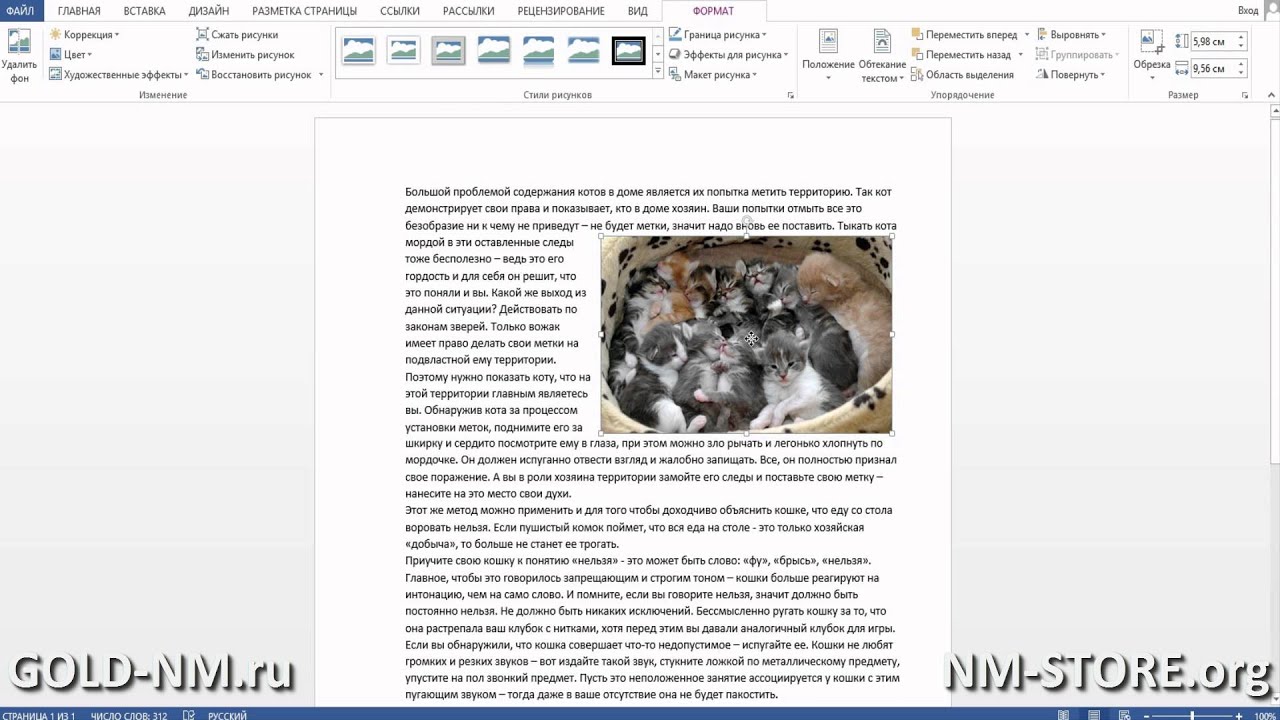This screenshot has width=1280, height=720.
Task: Switch to the ВИД tab
Action: tap(638, 11)
